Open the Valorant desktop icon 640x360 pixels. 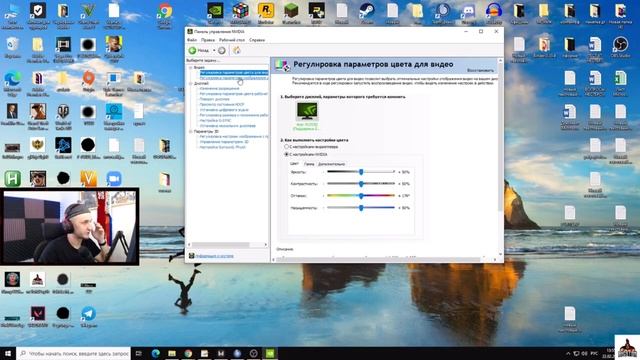[x=38, y=317]
